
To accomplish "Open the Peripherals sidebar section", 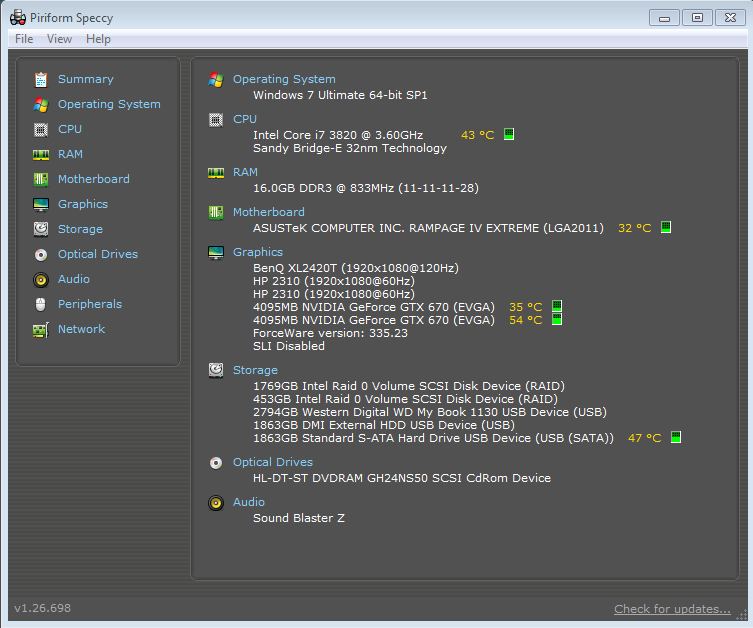I will 90,304.
